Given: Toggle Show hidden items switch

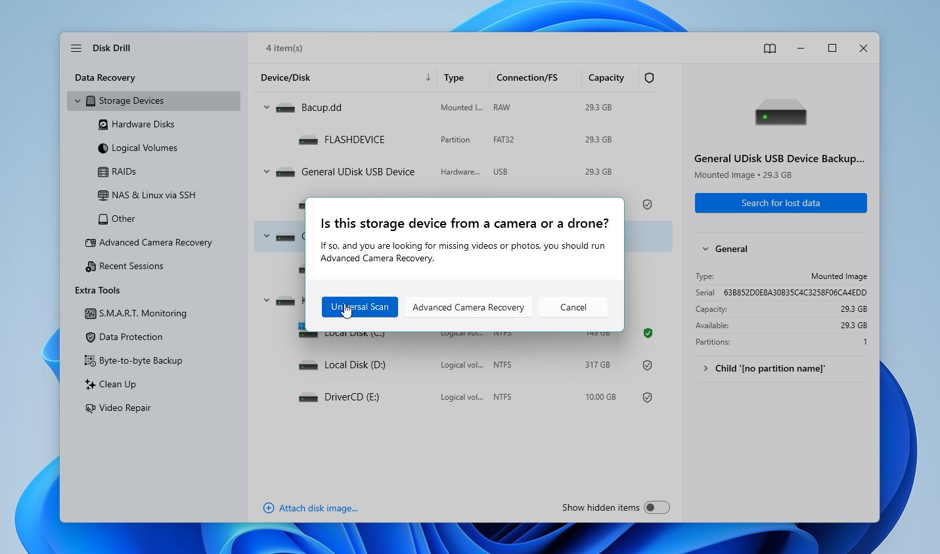Looking at the screenshot, I should tap(656, 507).
